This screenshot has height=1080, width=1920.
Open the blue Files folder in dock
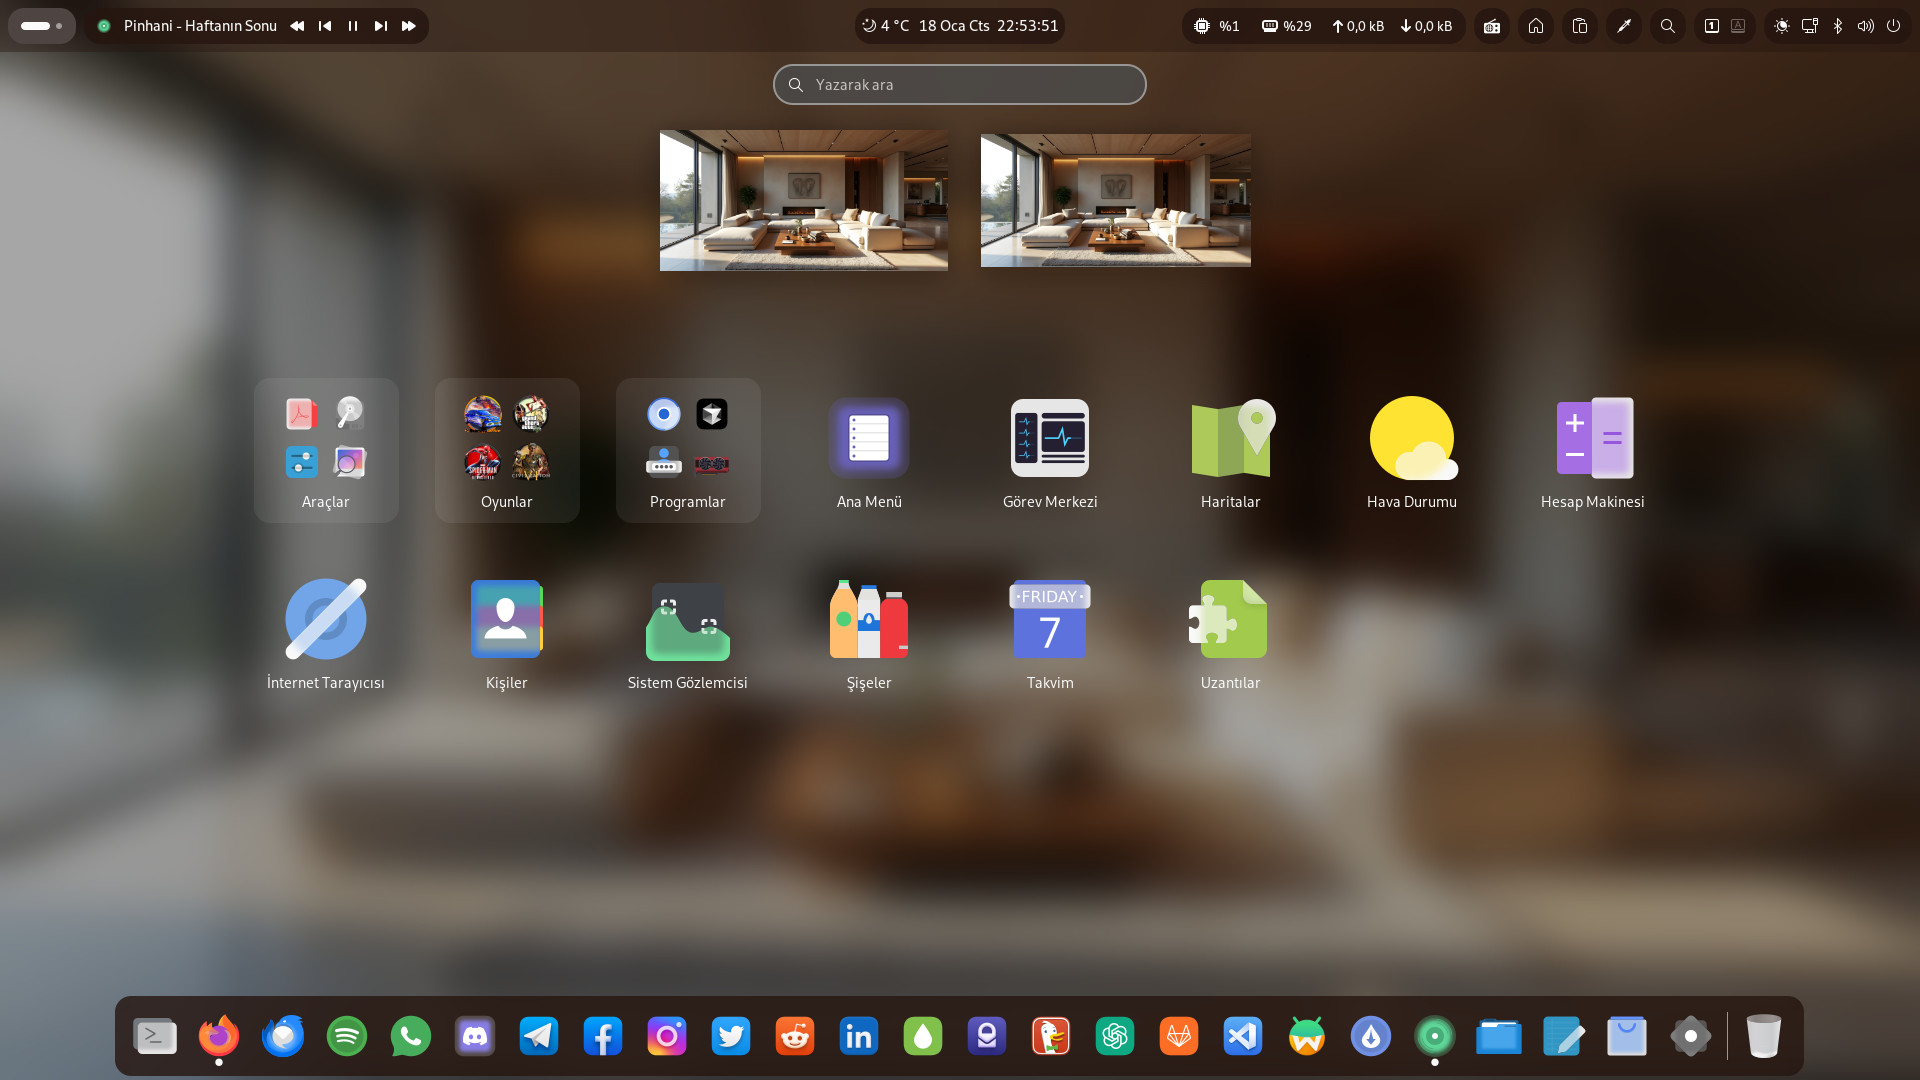pos(1499,1036)
